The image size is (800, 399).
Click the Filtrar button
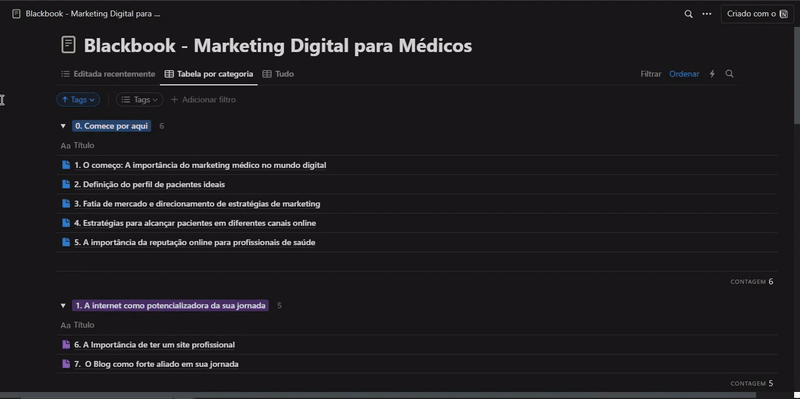pos(651,74)
